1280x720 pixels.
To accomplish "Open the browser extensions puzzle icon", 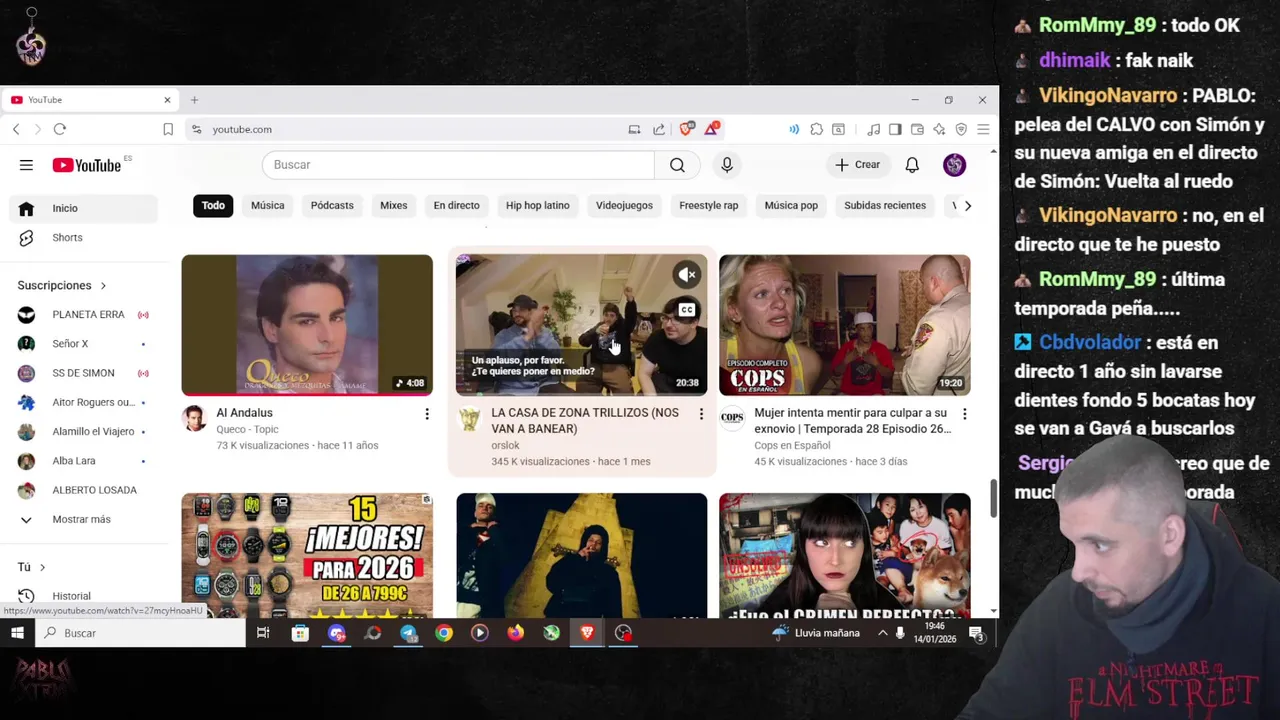I will pyautogui.click(x=817, y=129).
